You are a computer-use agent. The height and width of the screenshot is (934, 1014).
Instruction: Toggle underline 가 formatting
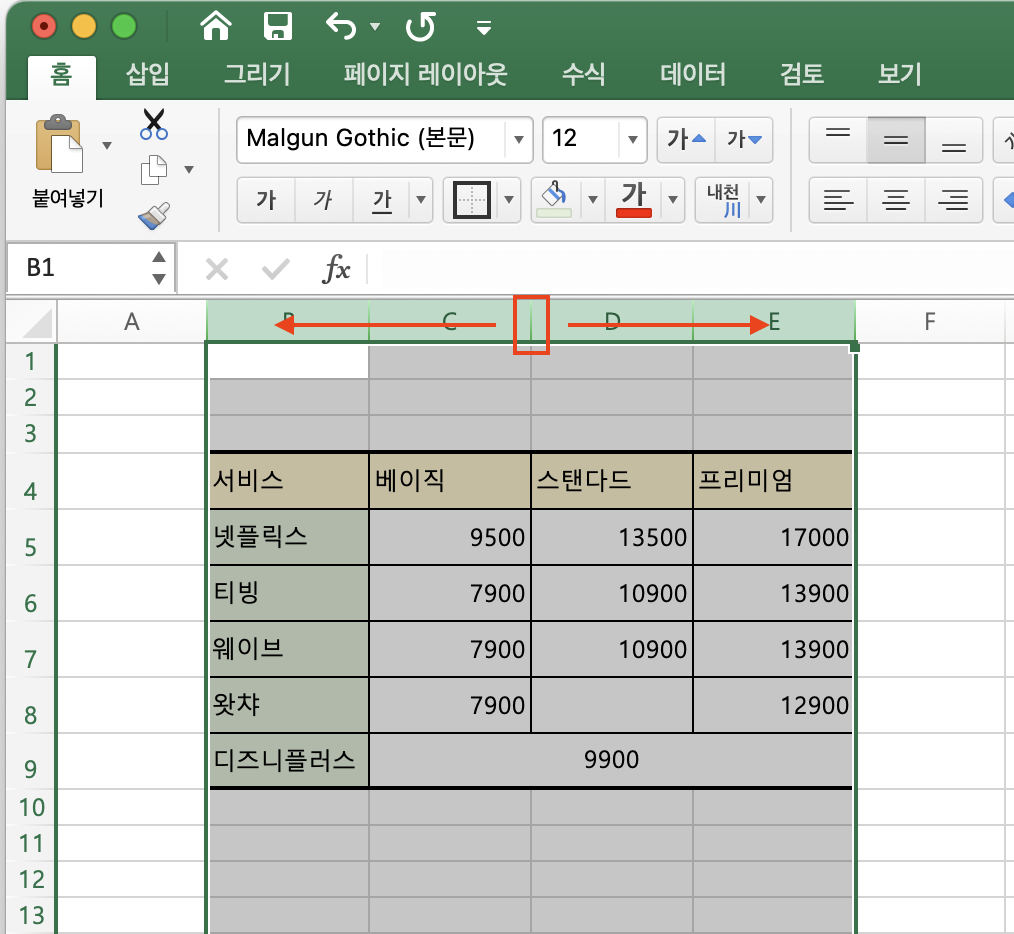tap(382, 200)
